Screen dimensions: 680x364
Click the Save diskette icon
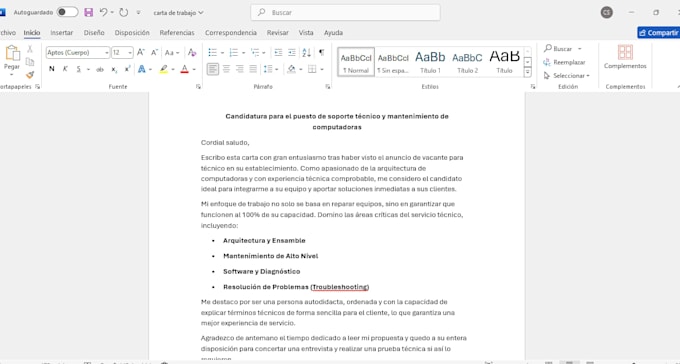pyautogui.click(x=88, y=13)
